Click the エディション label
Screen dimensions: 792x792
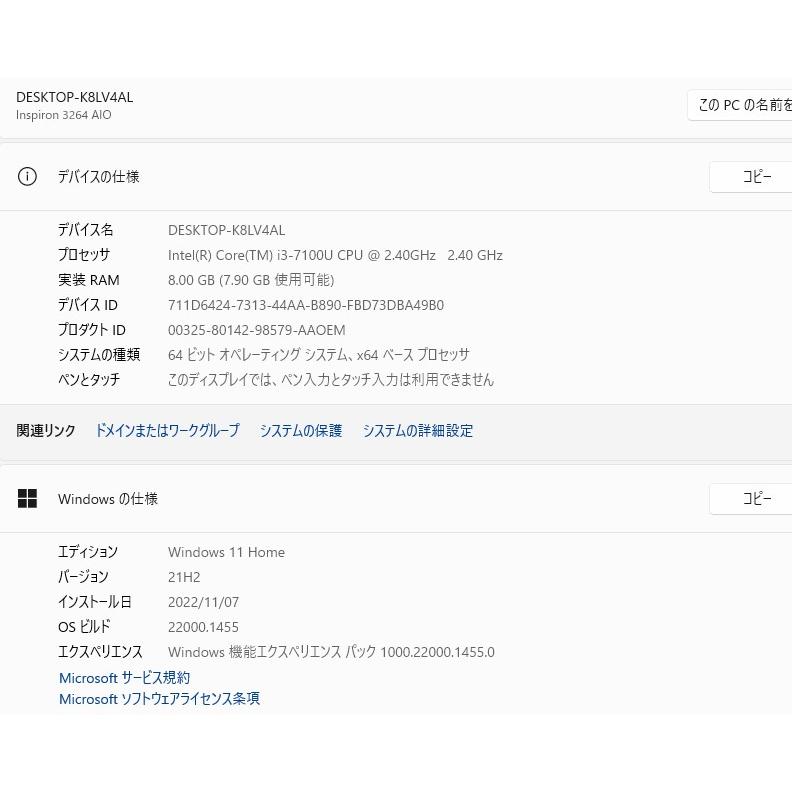tap(88, 552)
